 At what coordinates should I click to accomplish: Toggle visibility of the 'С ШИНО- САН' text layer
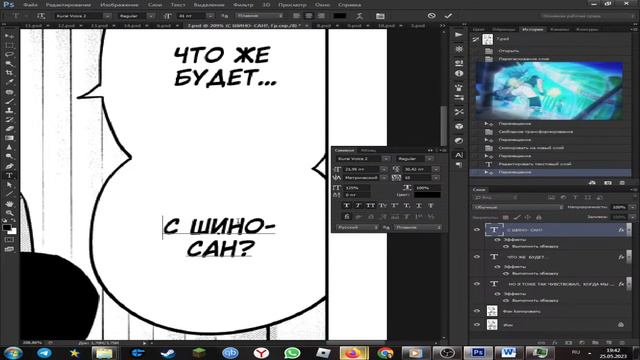[477, 230]
